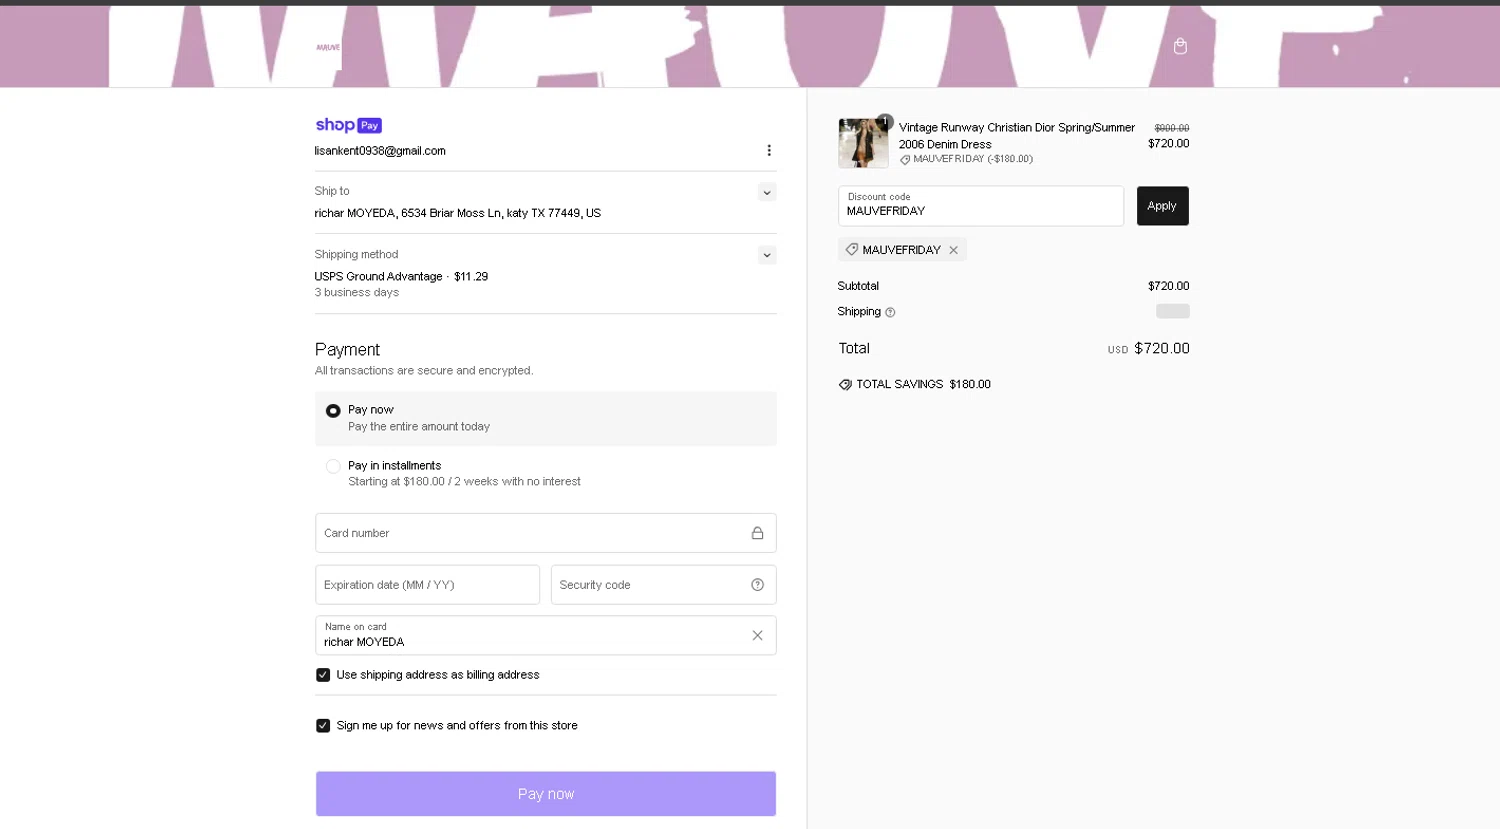
Task: Click the shipping address text richar MOYEDA
Action: pyautogui.click(x=458, y=213)
